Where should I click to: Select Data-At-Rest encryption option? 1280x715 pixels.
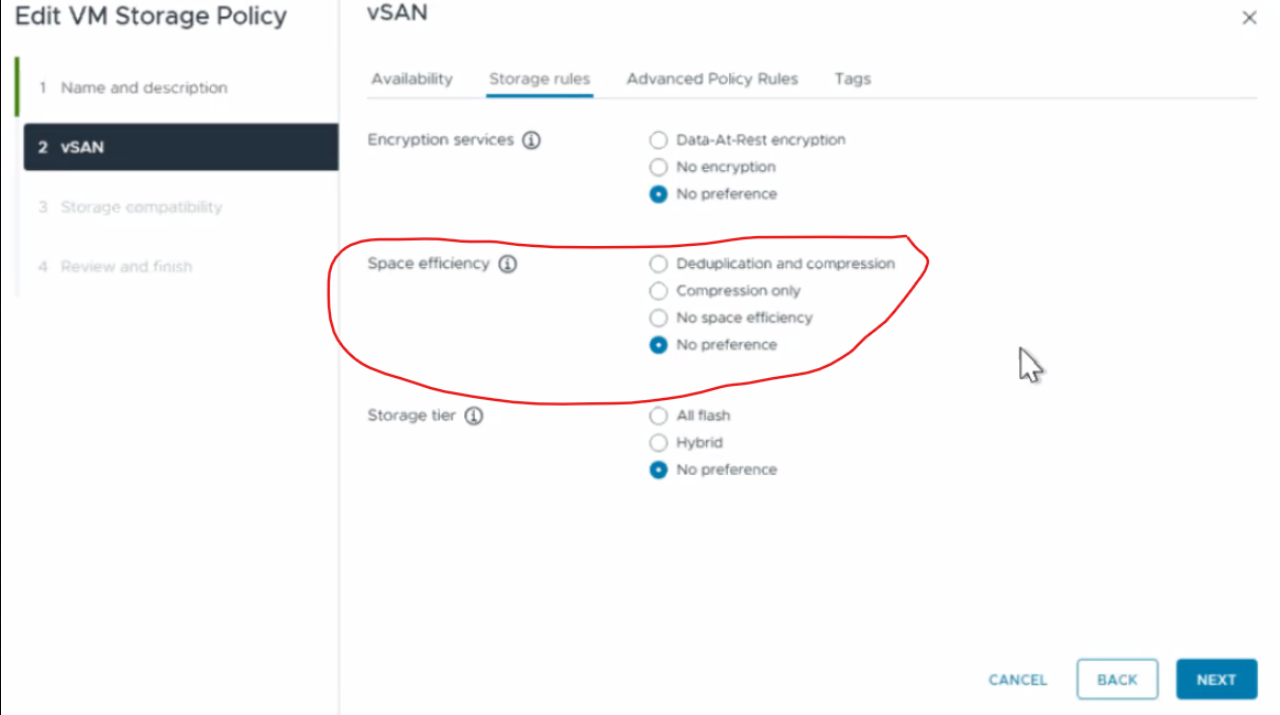[x=658, y=140]
